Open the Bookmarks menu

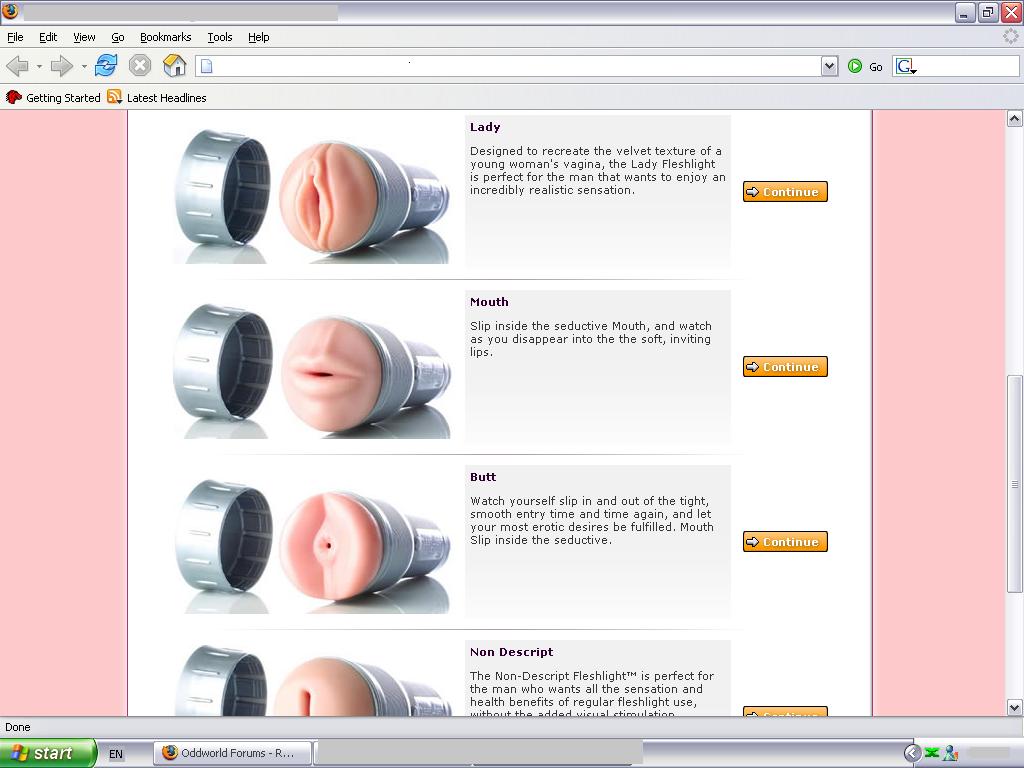pyautogui.click(x=165, y=37)
